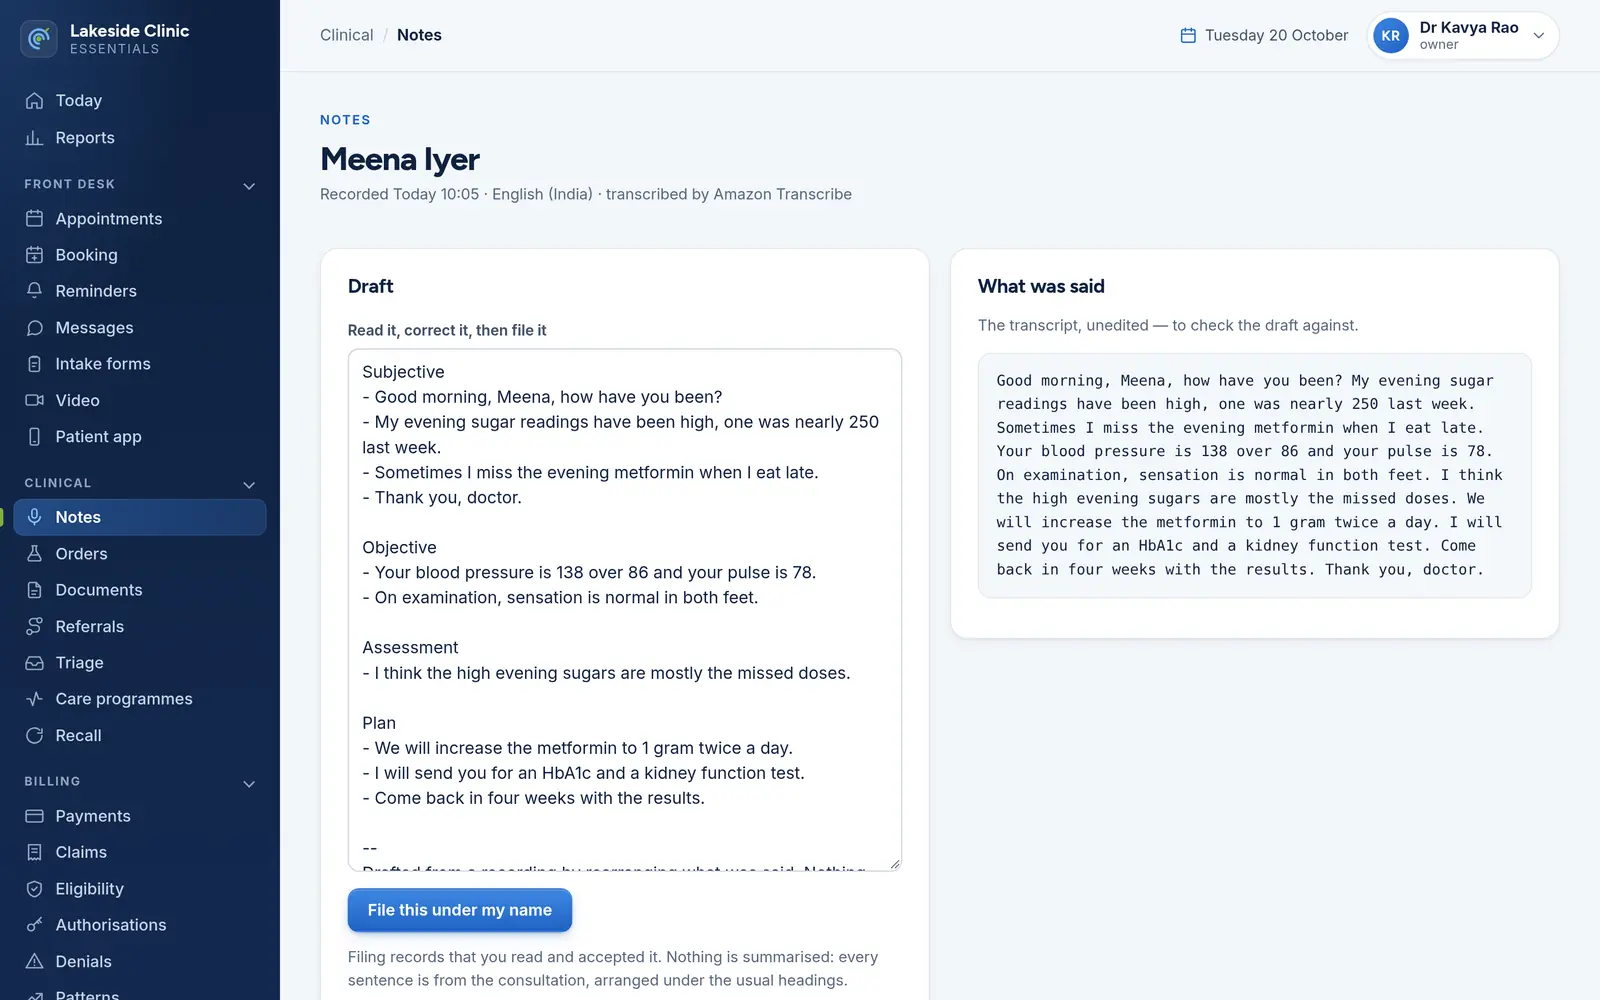Click the Eligibility shield icon

tap(35, 889)
